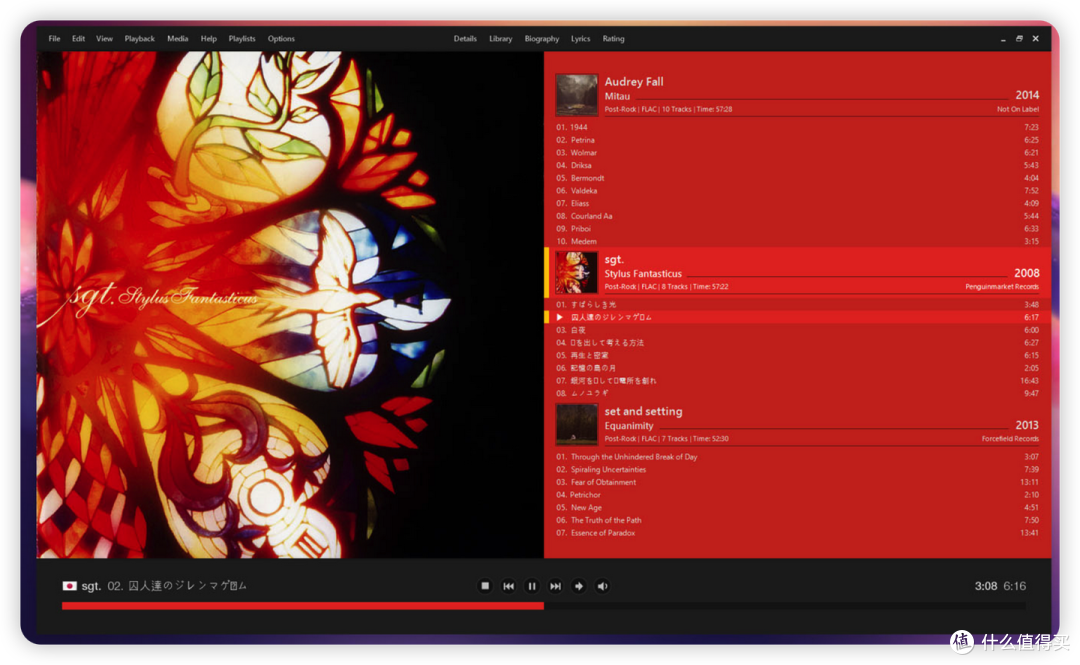Open the Options menu
Viewport: 1080px width, 665px height.
pyautogui.click(x=281, y=39)
